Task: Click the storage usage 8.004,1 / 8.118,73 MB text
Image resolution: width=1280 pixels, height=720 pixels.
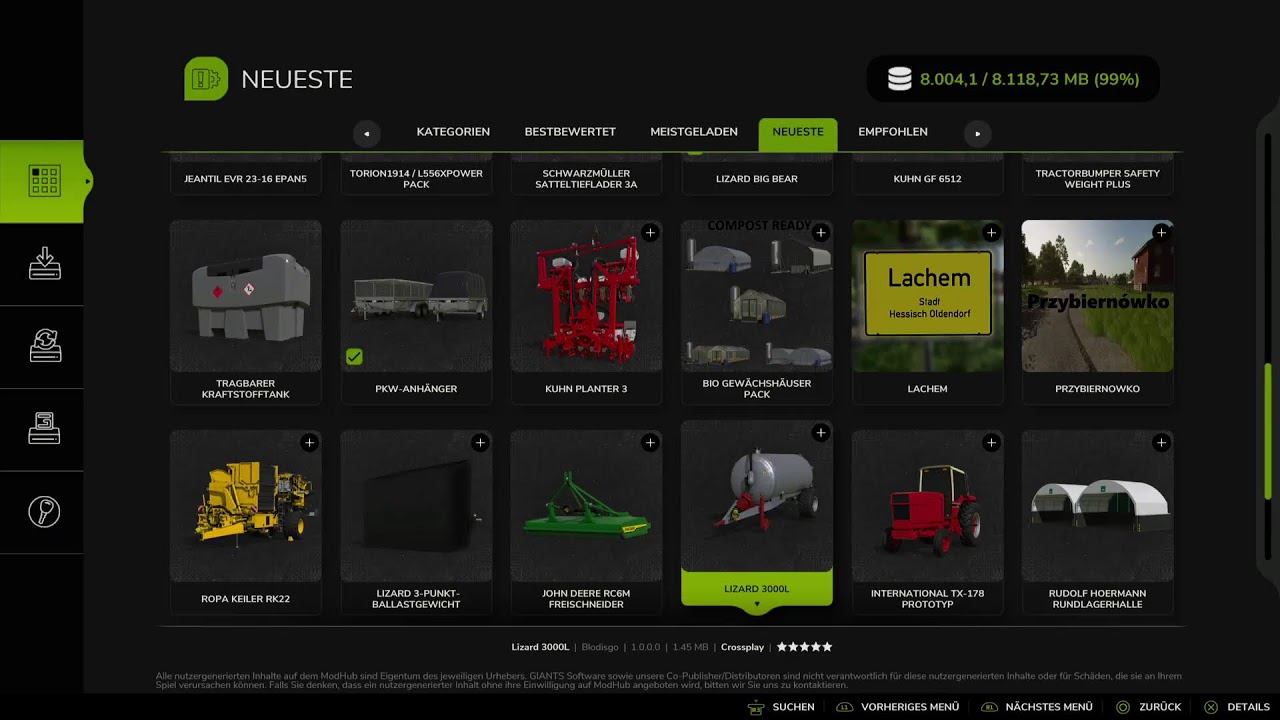Action: (x=1029, y=79)
